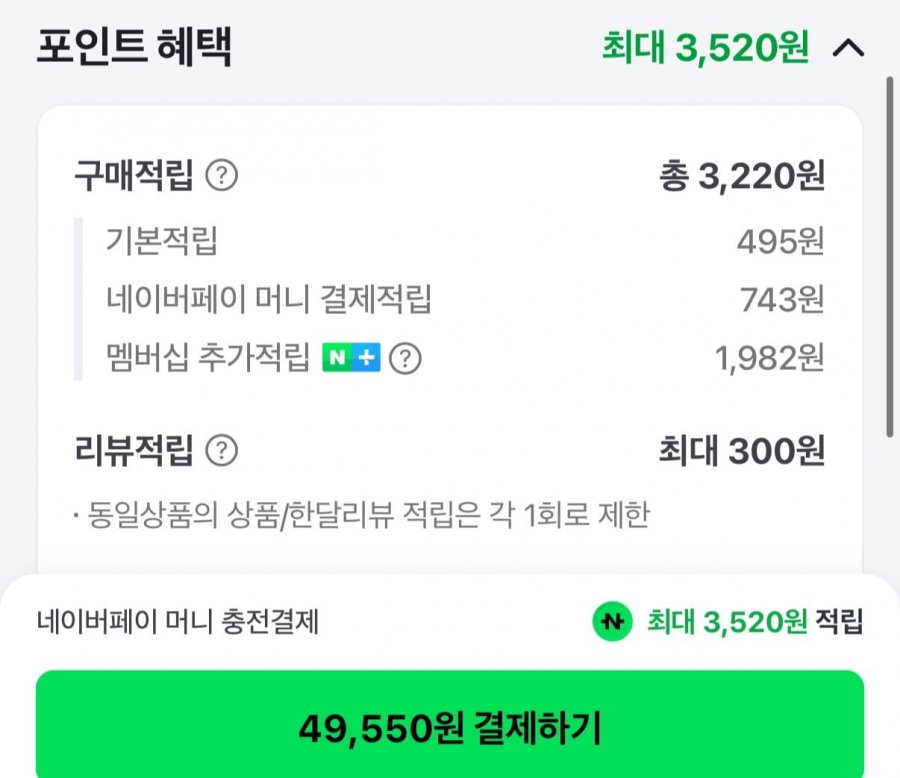Click the N+ membership badge icon
The image size is (900, 778).
pos(351,358)
